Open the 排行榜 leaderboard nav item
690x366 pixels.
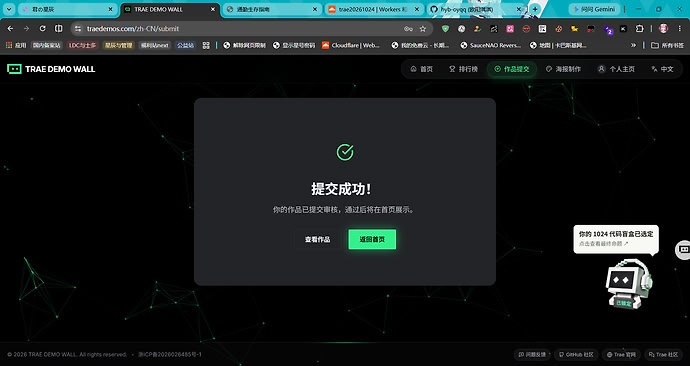pyautogui.click(x=463, y=69)
